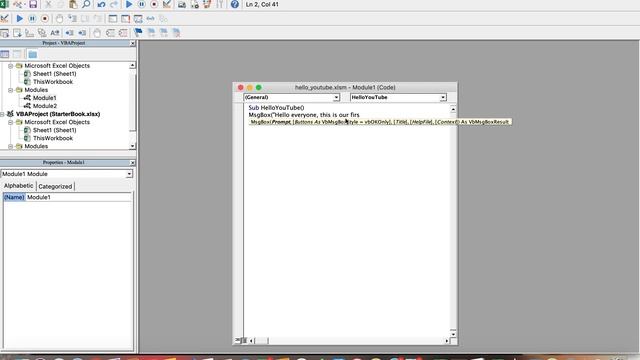The height and width of the screenshot is (360, 640).
Task: Select Module1 in the project tree
Action: point(44,98)
